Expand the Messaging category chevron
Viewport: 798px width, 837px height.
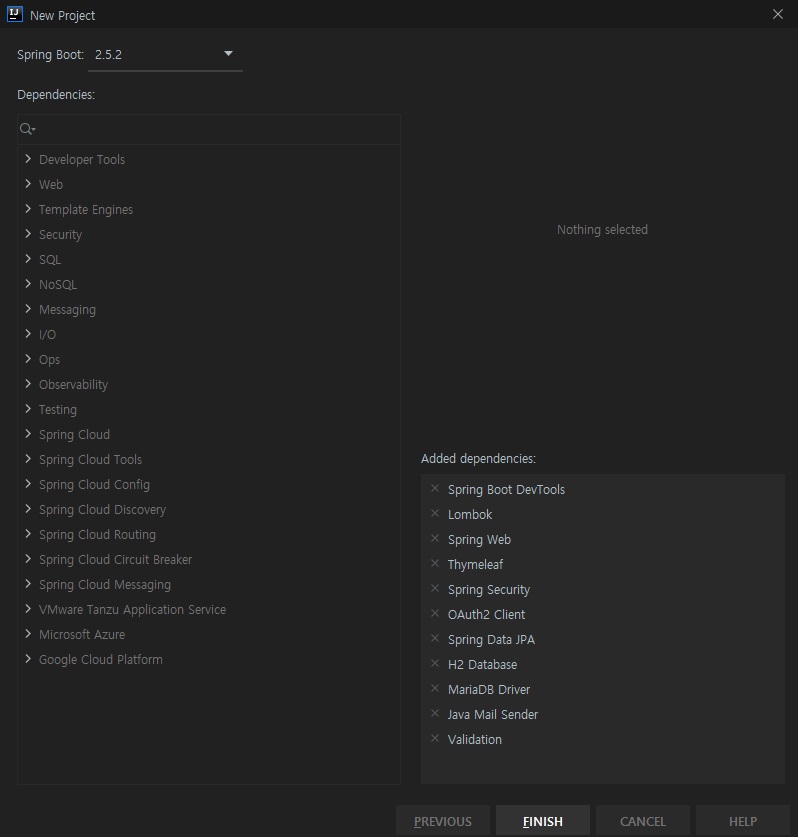(28, 309)
